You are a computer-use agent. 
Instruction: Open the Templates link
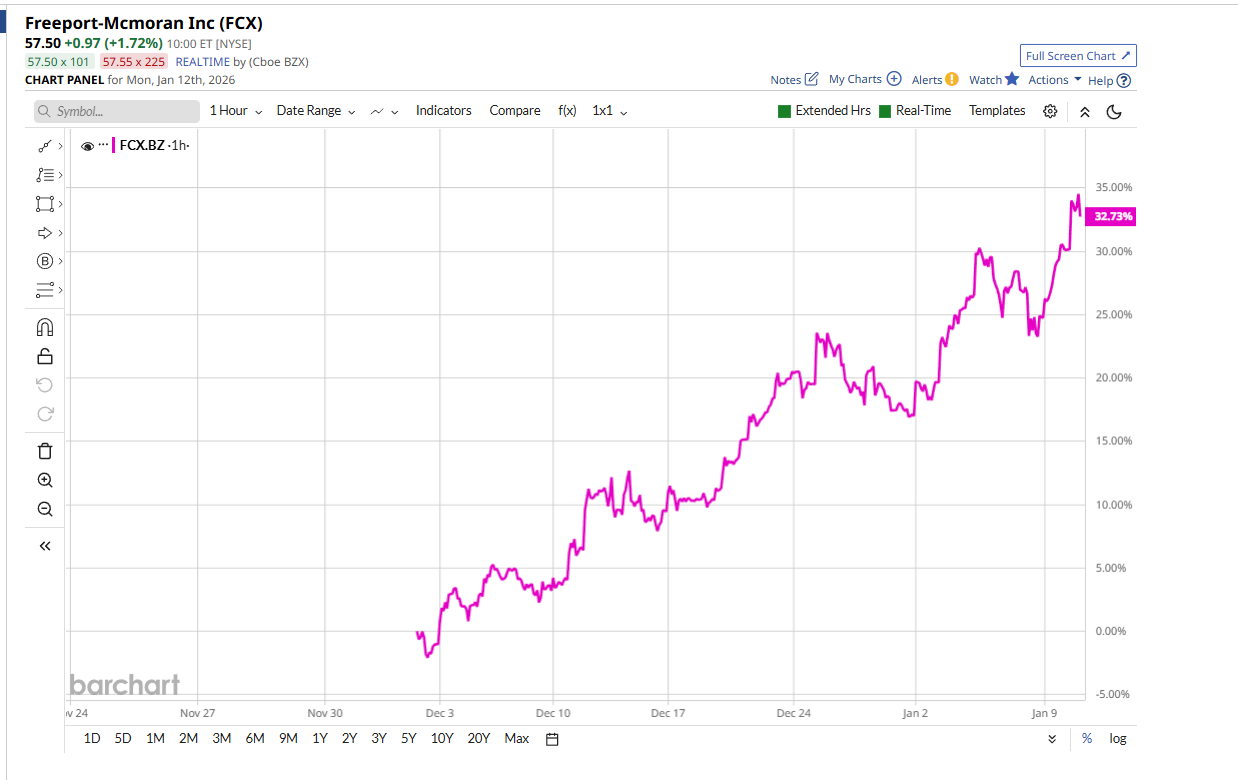point(997,111)
